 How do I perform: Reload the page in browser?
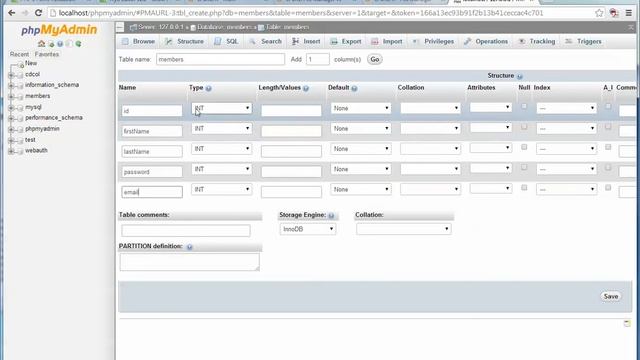point(38,13)
